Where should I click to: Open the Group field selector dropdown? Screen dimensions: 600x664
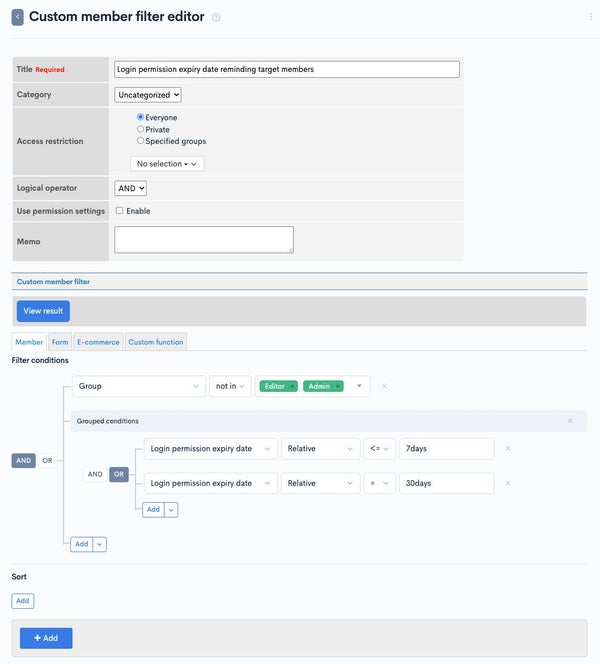coord(139,386)
